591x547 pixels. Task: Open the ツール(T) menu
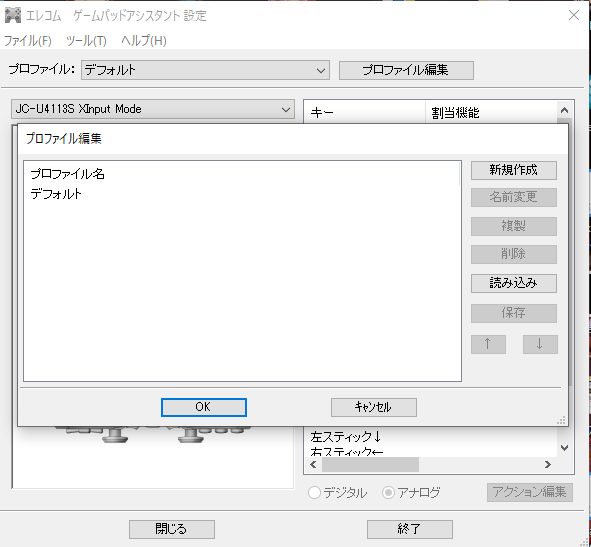86,41
